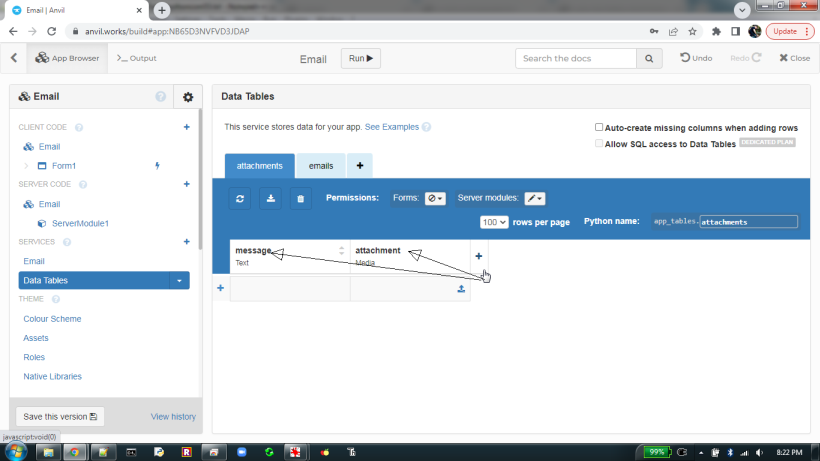Switch to the Output tab
This screenshot has height=461, width=820.
[137, 58]
